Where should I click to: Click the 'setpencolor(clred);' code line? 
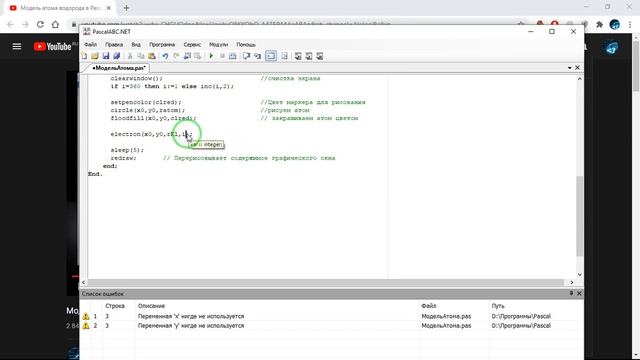click(x=146, y=102)
